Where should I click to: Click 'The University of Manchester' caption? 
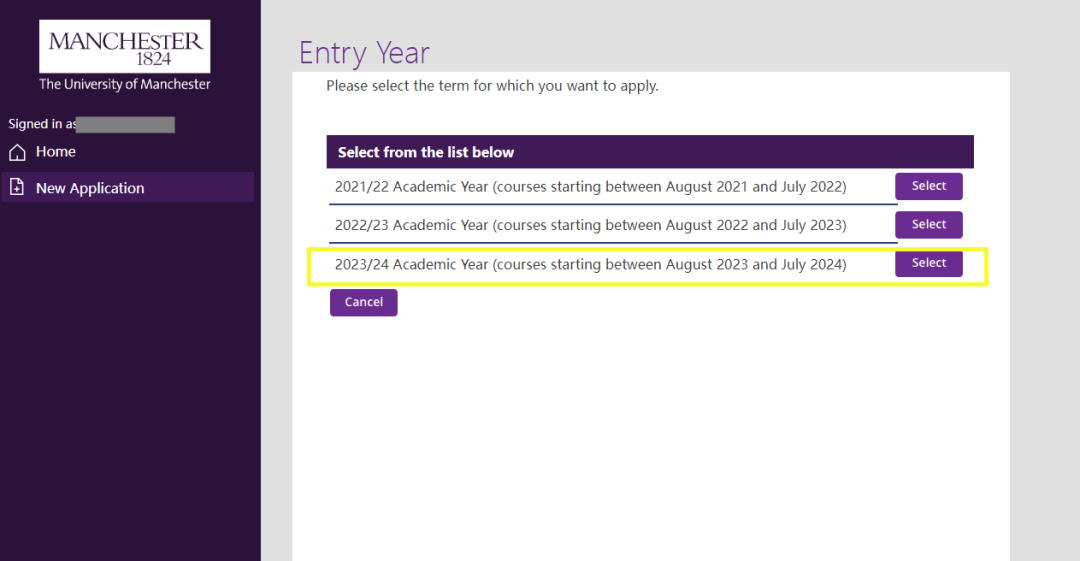(x=125, y=84)
